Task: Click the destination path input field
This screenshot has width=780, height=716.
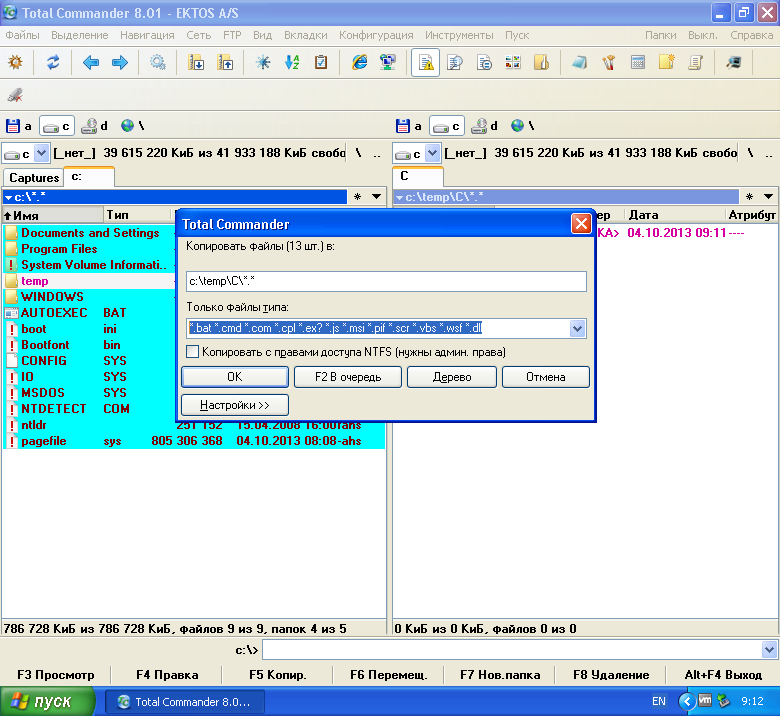Action: coord(385,282)
